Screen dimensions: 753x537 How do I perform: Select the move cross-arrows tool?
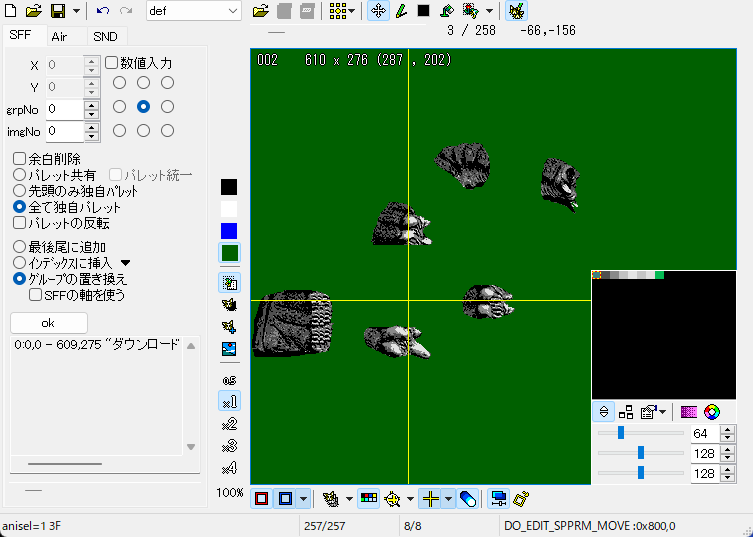pyautogui.click(x=378, y=11)
